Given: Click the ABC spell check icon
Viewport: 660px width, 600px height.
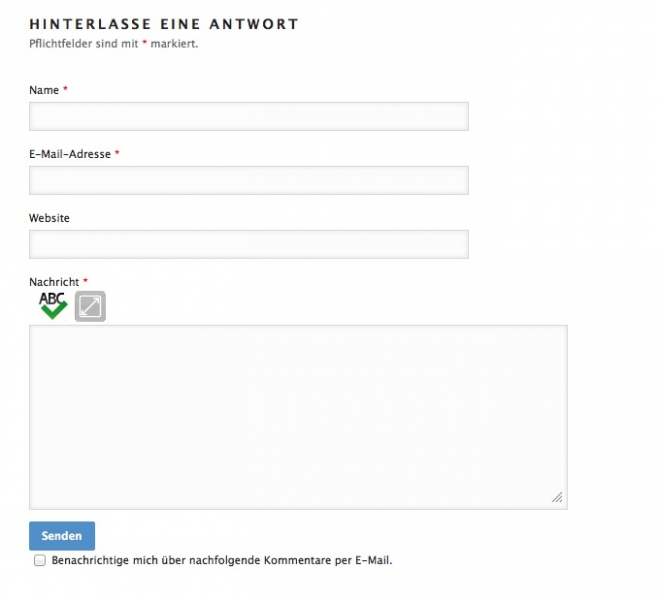Looking at the screenshot, I should (x=53, y=306).
